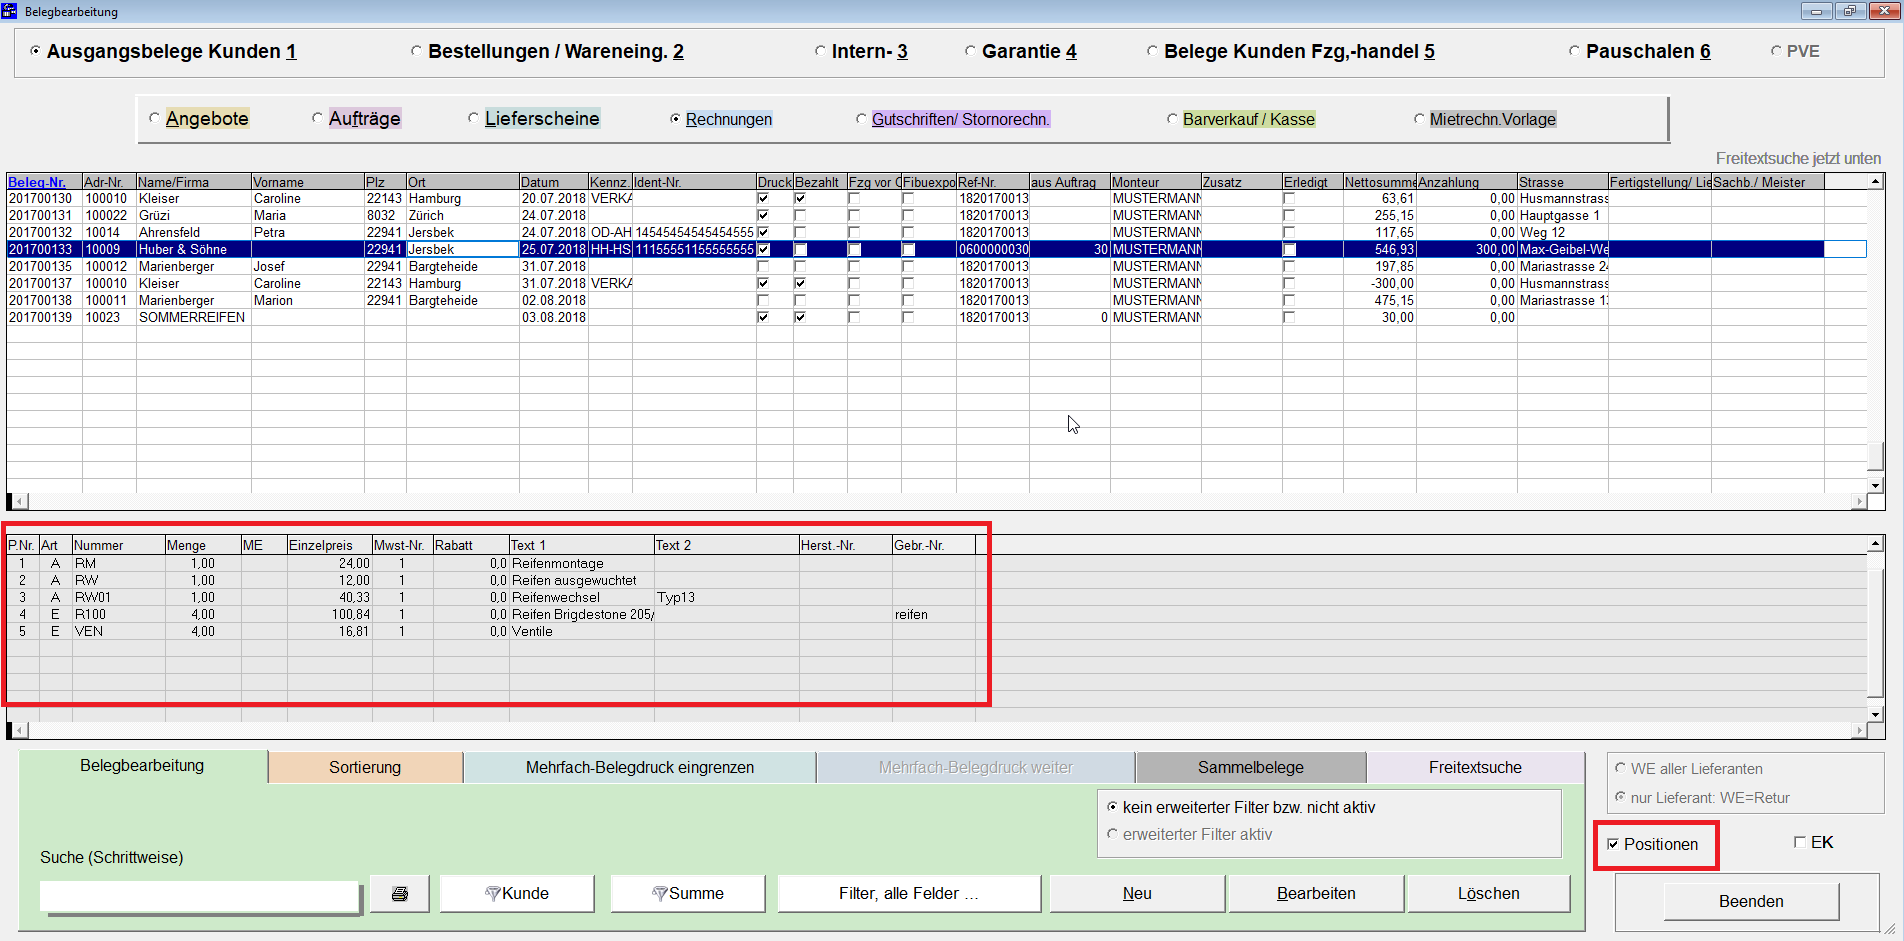Viewport: 1904px width, 941px height.
Task: Choose Gutschriften/ Stornorechn. document type
Action: pos(953,119)
